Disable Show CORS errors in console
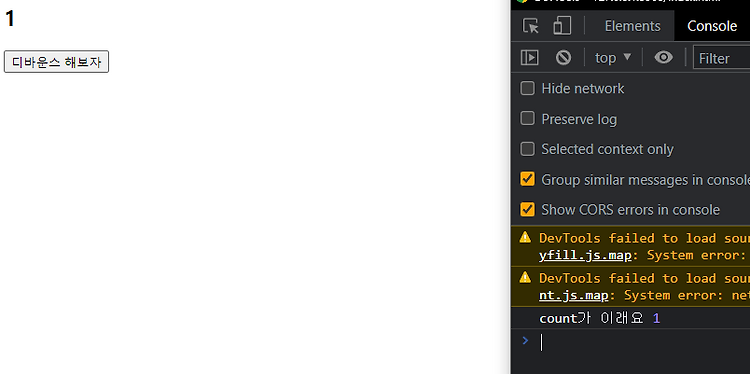This screenshot has width=750, height=374. click(527, 209)
